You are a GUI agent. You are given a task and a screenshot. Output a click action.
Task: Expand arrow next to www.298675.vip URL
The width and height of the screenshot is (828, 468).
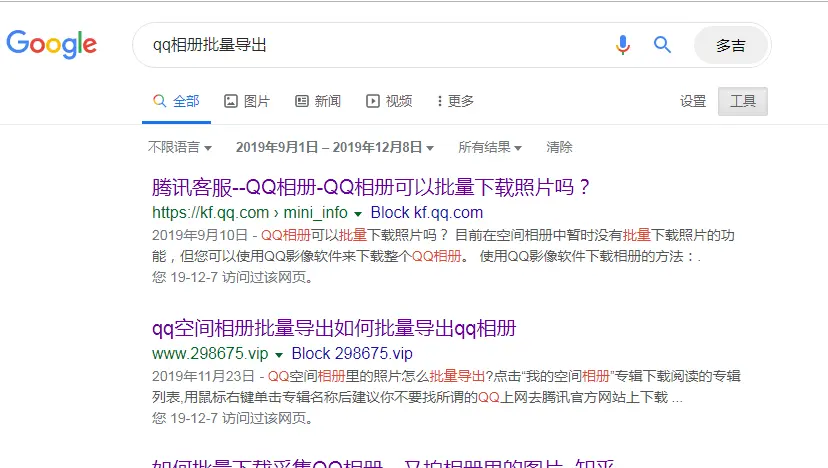point(279,355)
